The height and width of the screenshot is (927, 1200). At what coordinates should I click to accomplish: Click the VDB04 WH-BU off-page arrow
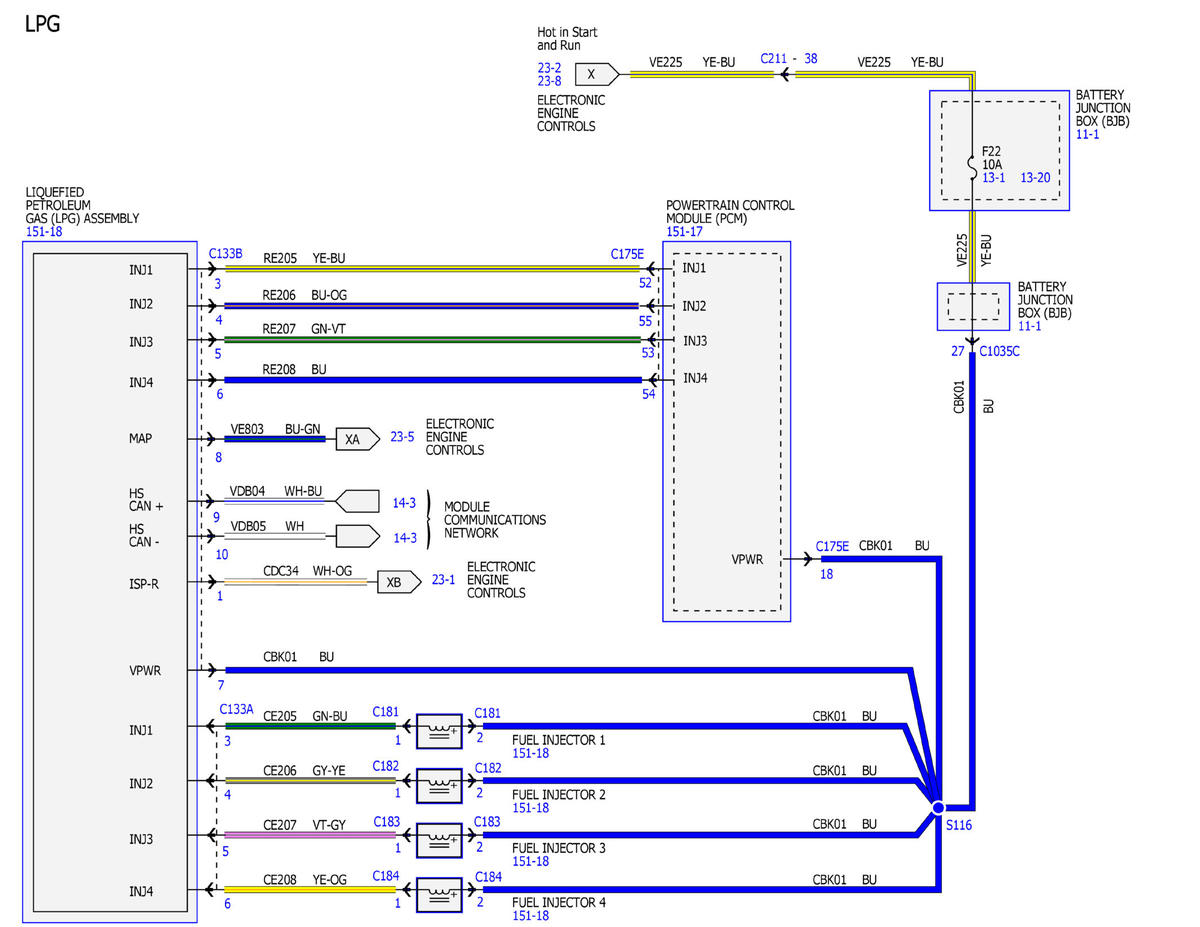pos(358,501)
